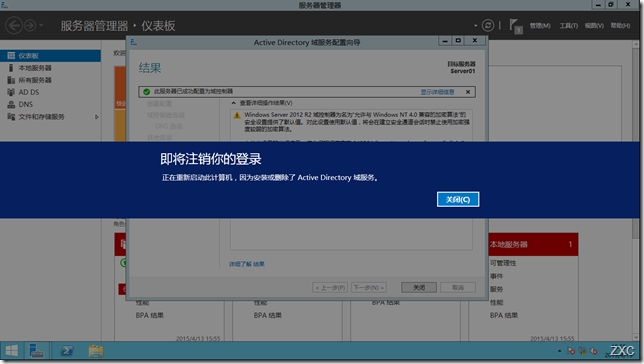Open the Windows Start button

12,351
